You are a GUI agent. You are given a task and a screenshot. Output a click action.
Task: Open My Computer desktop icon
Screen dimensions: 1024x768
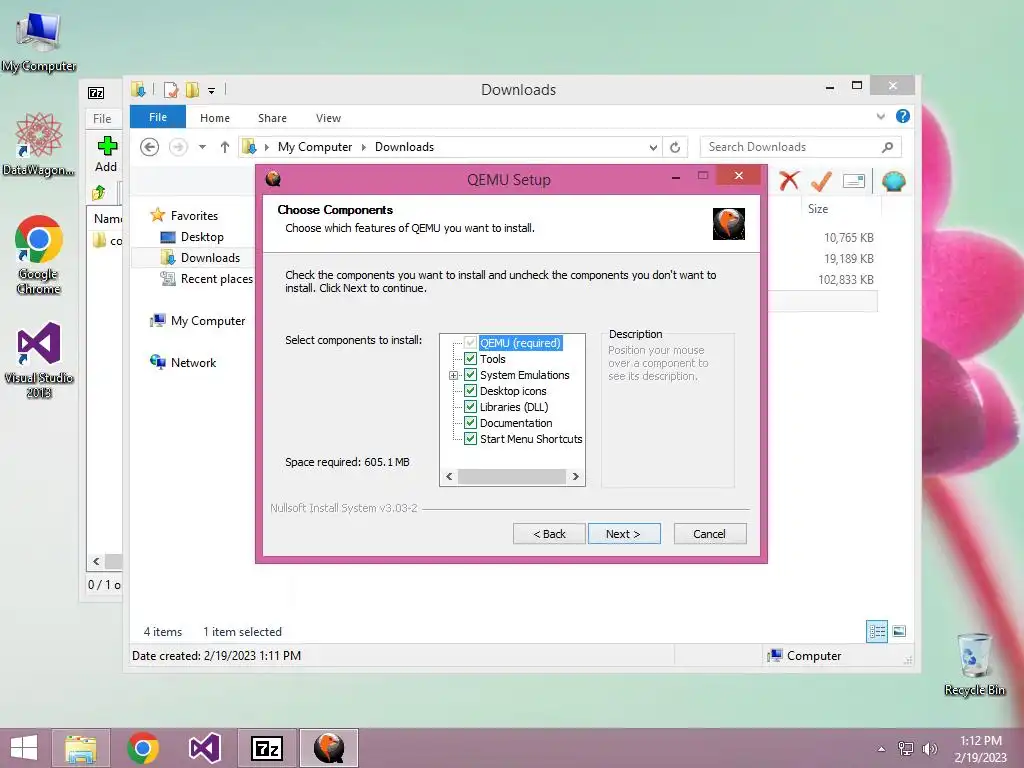tap(39, 42)
